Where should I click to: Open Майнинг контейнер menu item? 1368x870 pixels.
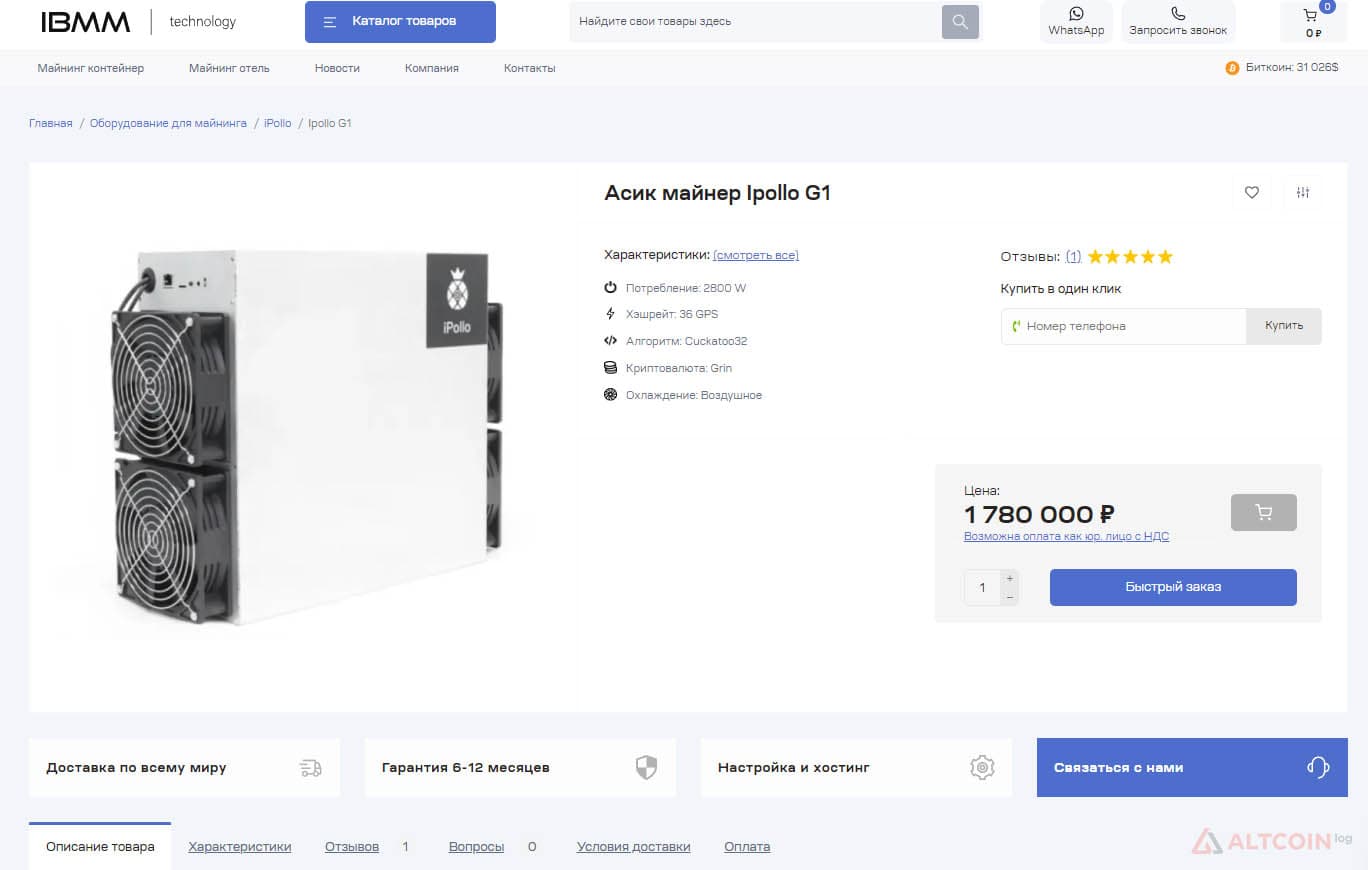(91, 68)
